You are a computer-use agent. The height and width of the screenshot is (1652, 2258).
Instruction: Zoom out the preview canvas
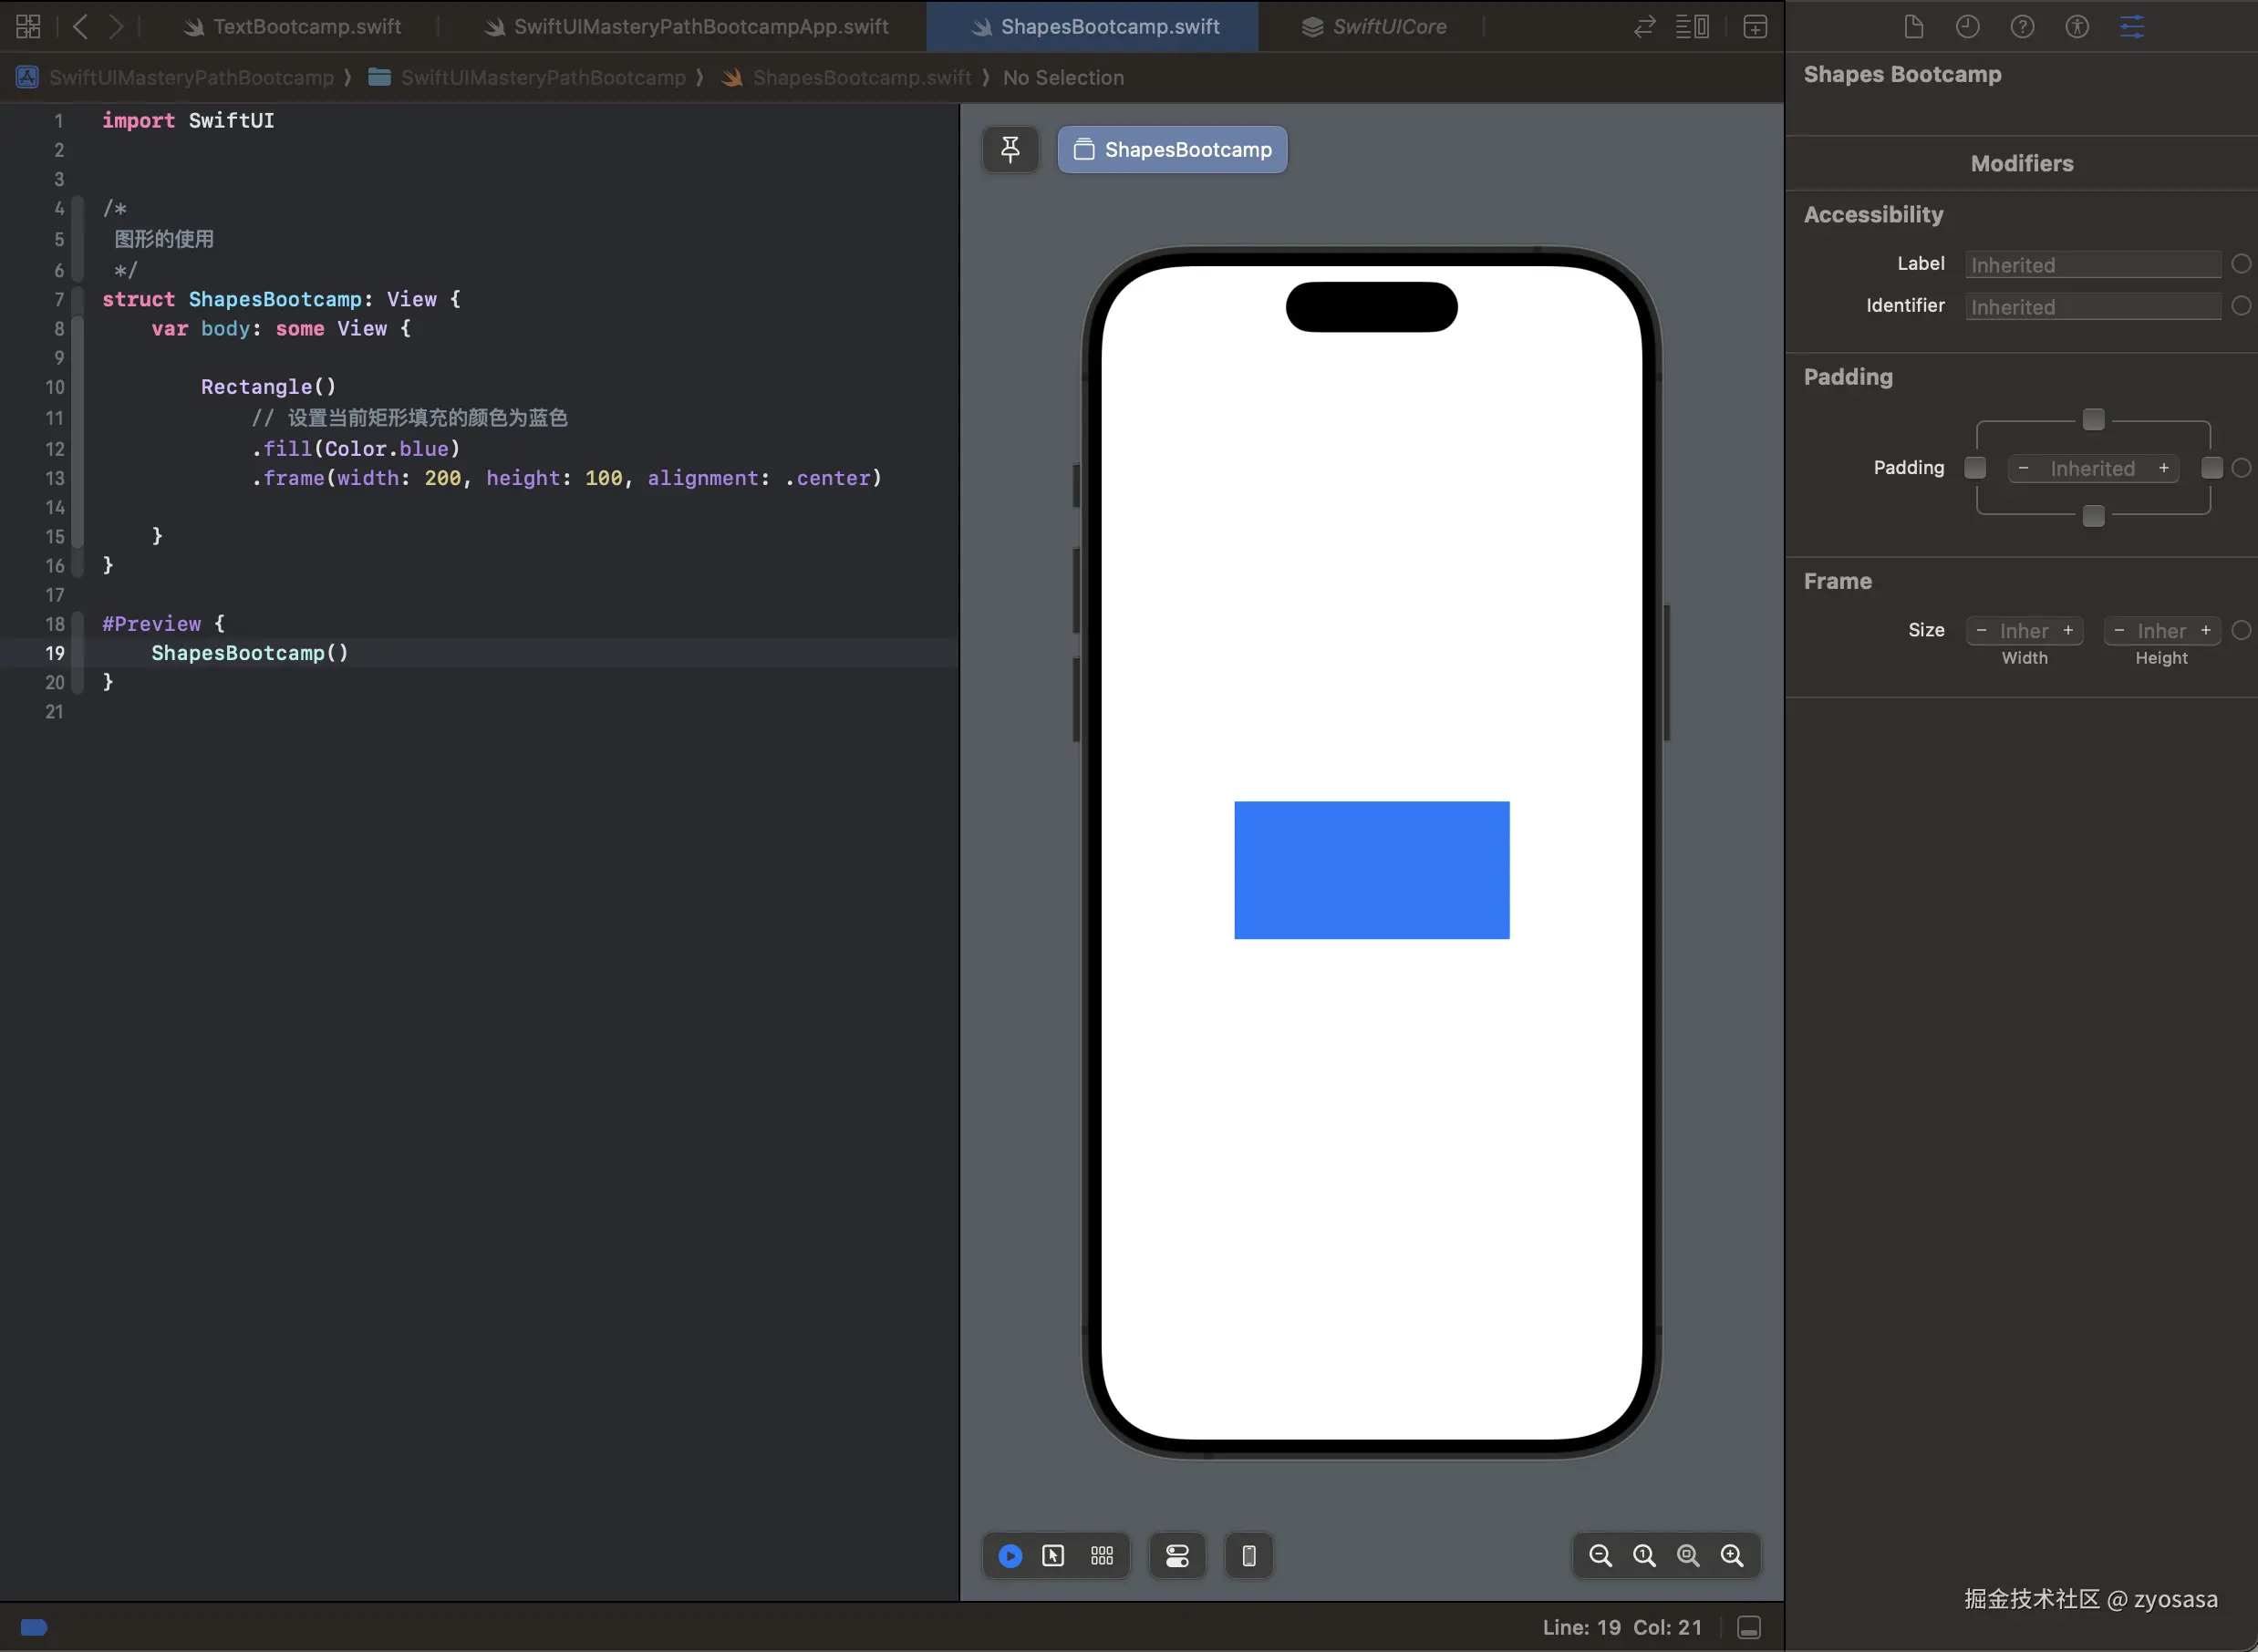1600,1555
